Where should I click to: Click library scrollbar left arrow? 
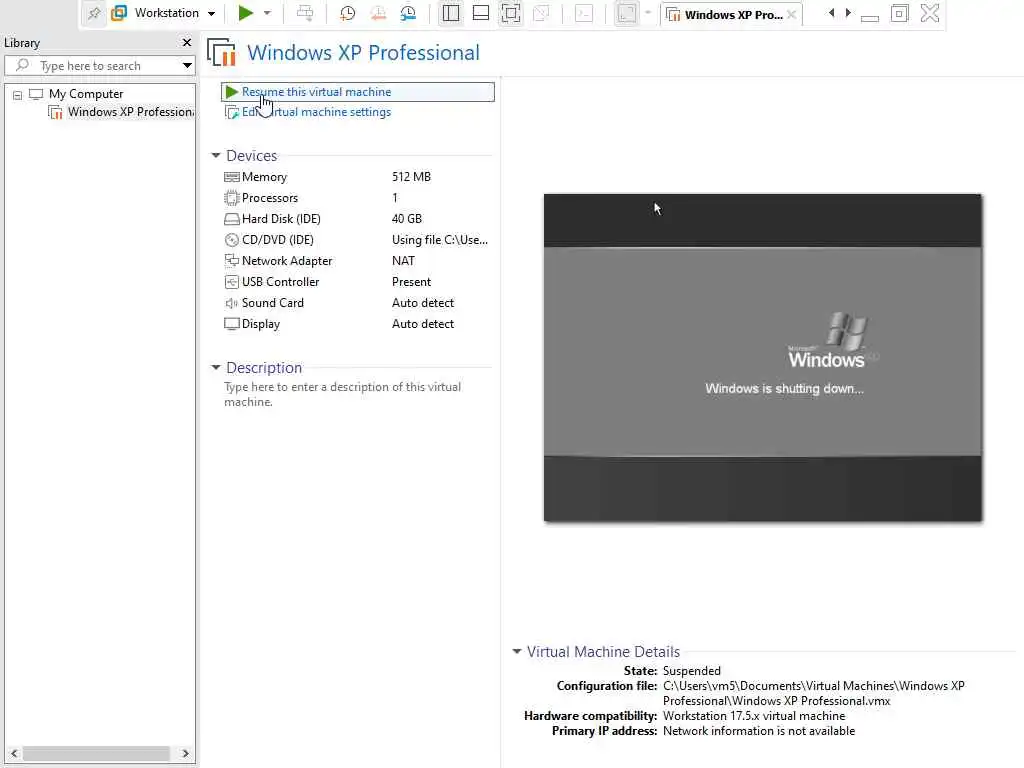point(14,754)
